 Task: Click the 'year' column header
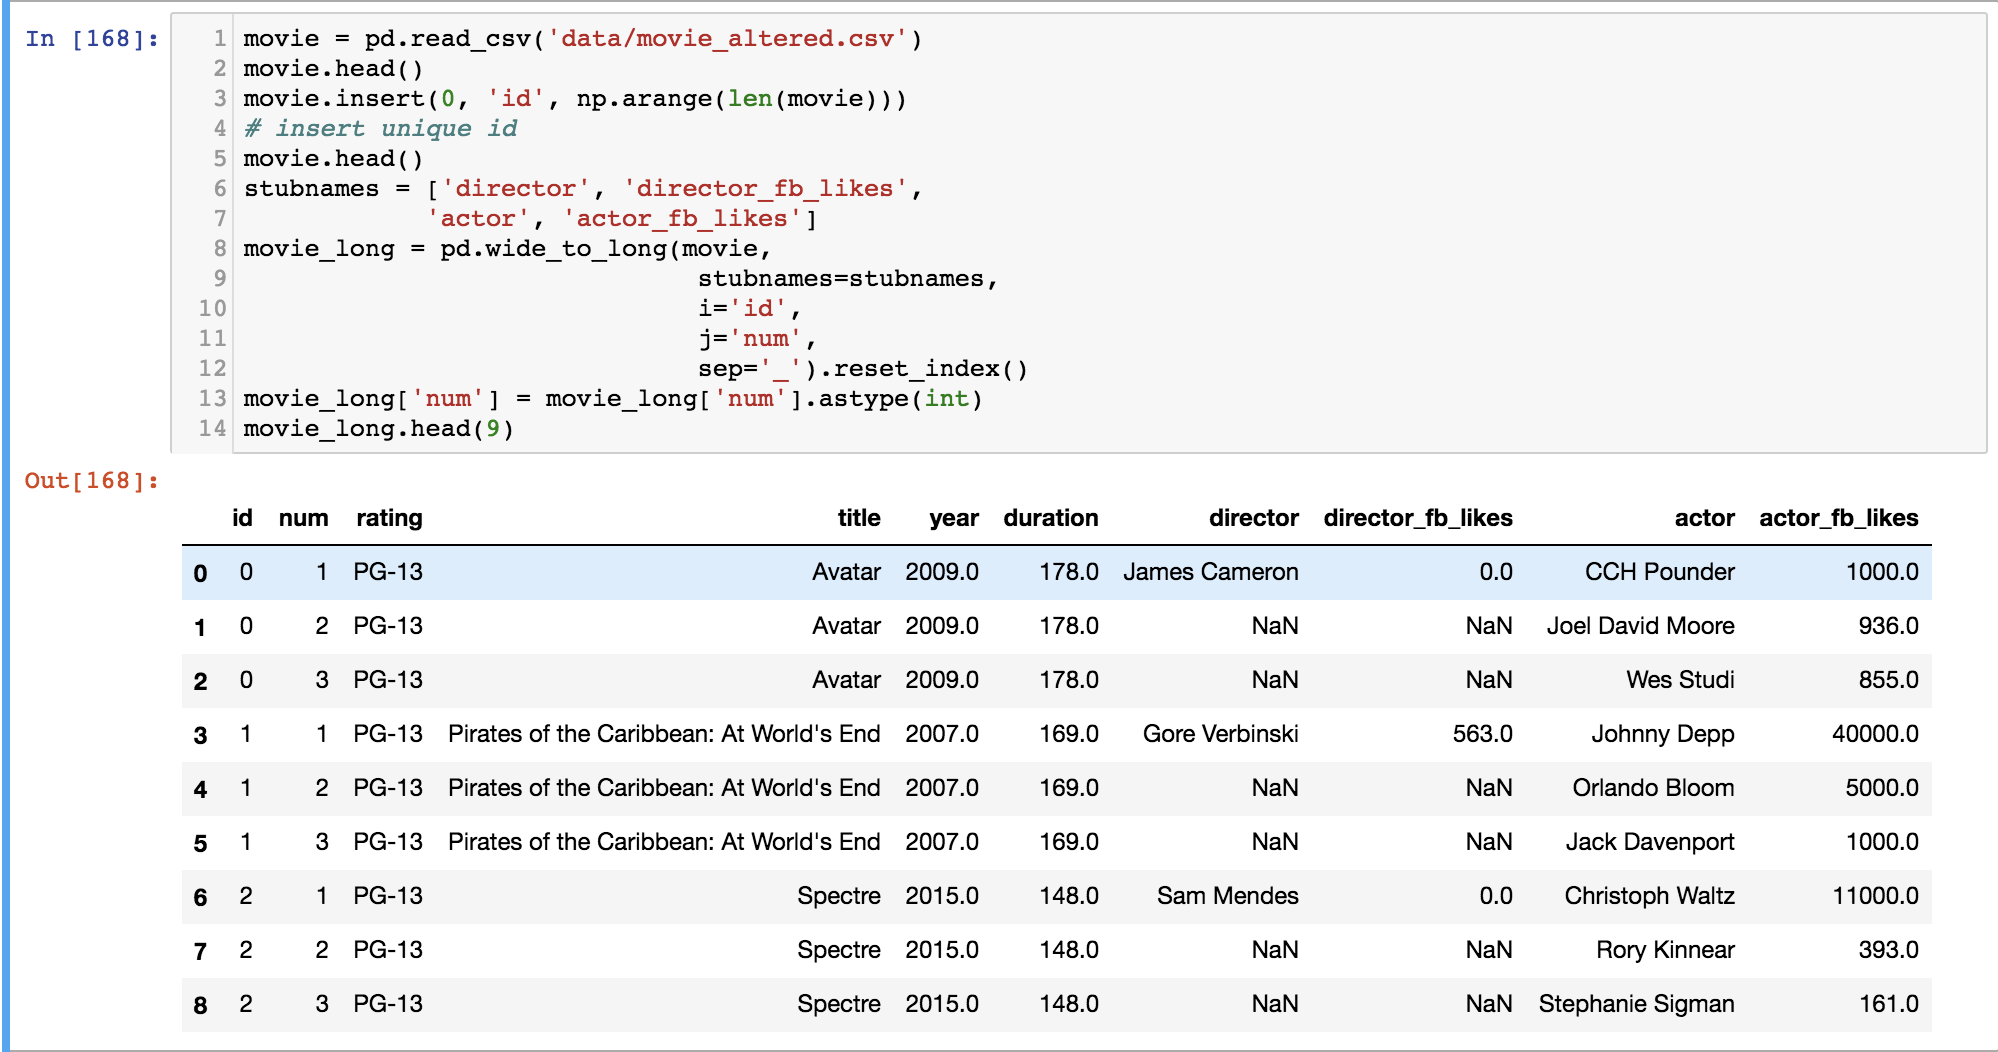coord(954,518)
